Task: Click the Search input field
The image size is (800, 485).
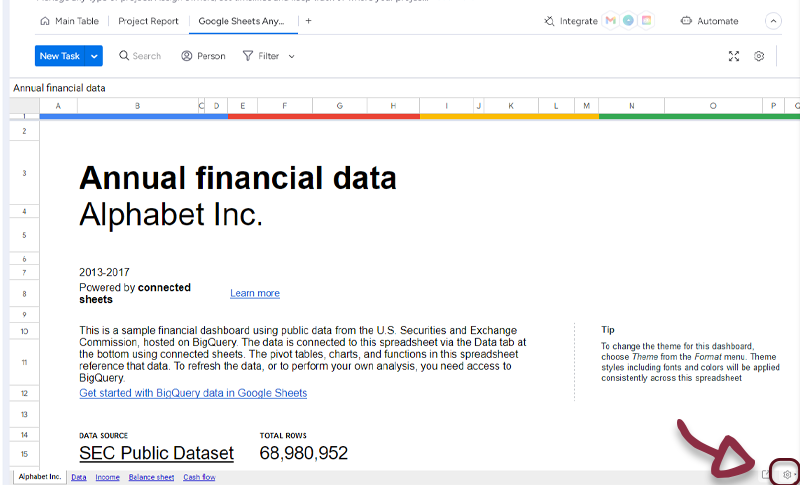Action: click(x=146, y=57)
